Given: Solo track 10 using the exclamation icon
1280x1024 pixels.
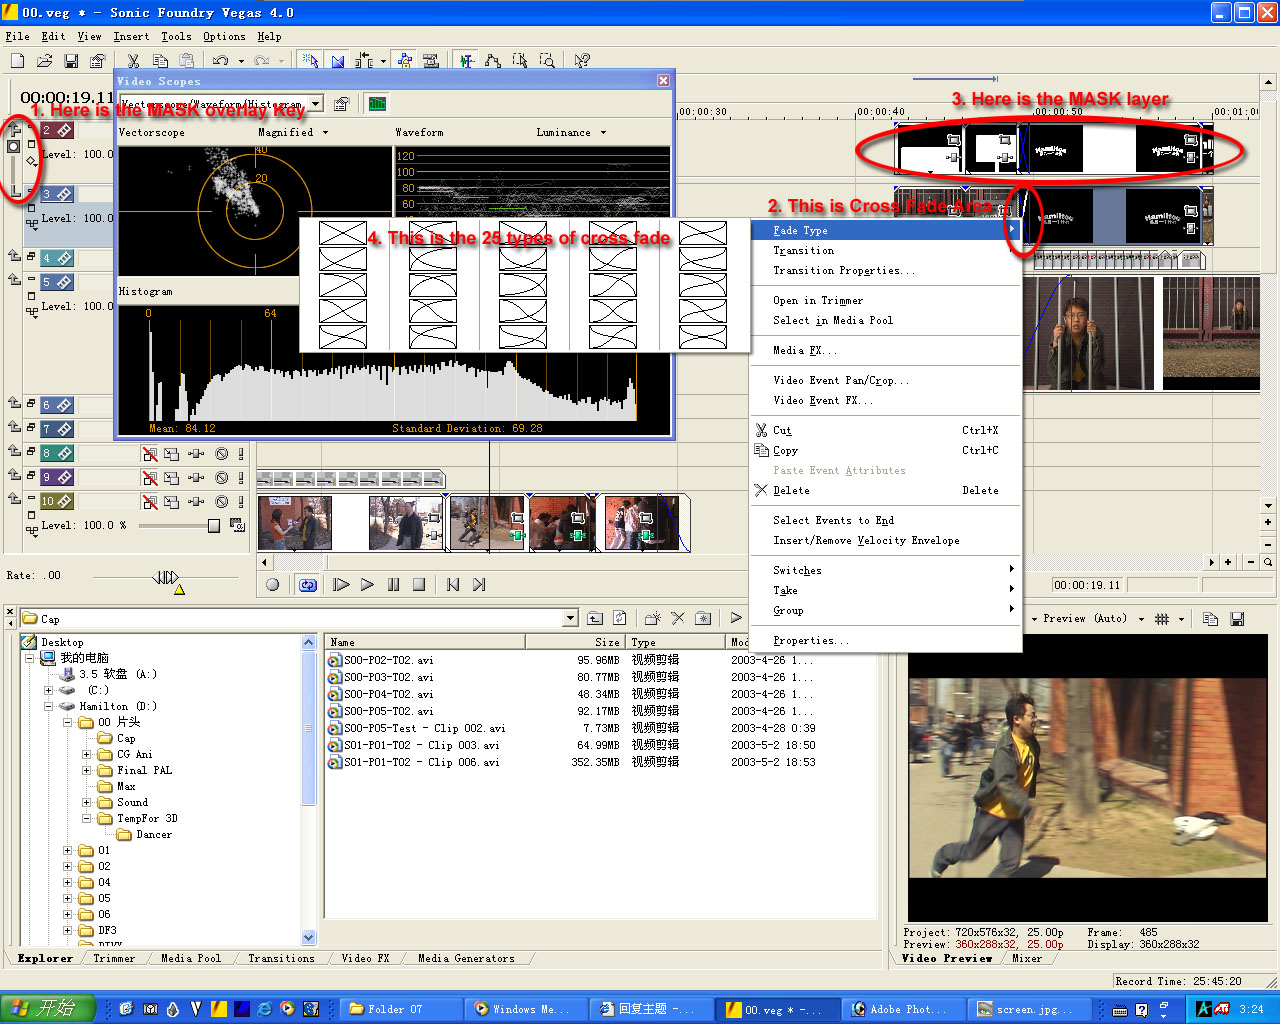Looking at the screenshot, I should click(x=240, y=502).
